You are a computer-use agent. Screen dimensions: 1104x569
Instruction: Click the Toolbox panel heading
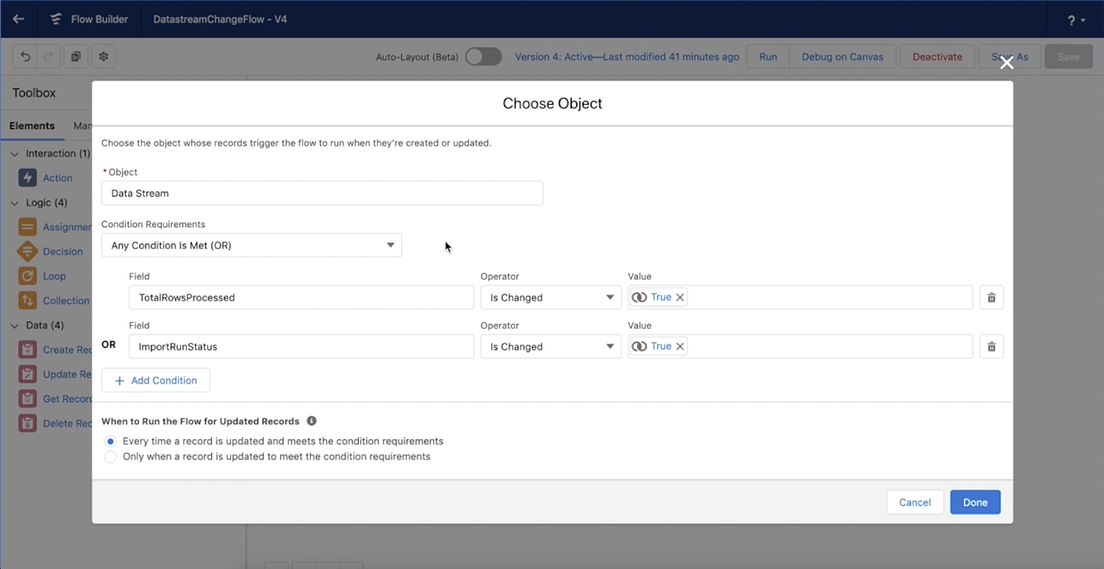click(34, 93)
